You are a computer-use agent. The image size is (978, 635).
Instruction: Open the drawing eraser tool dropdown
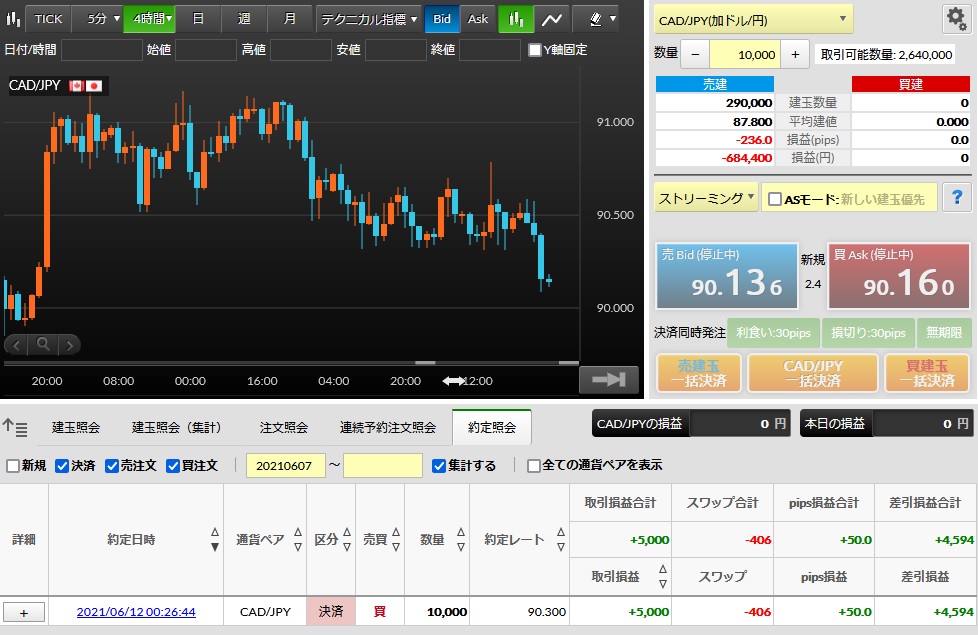[603, 19]
